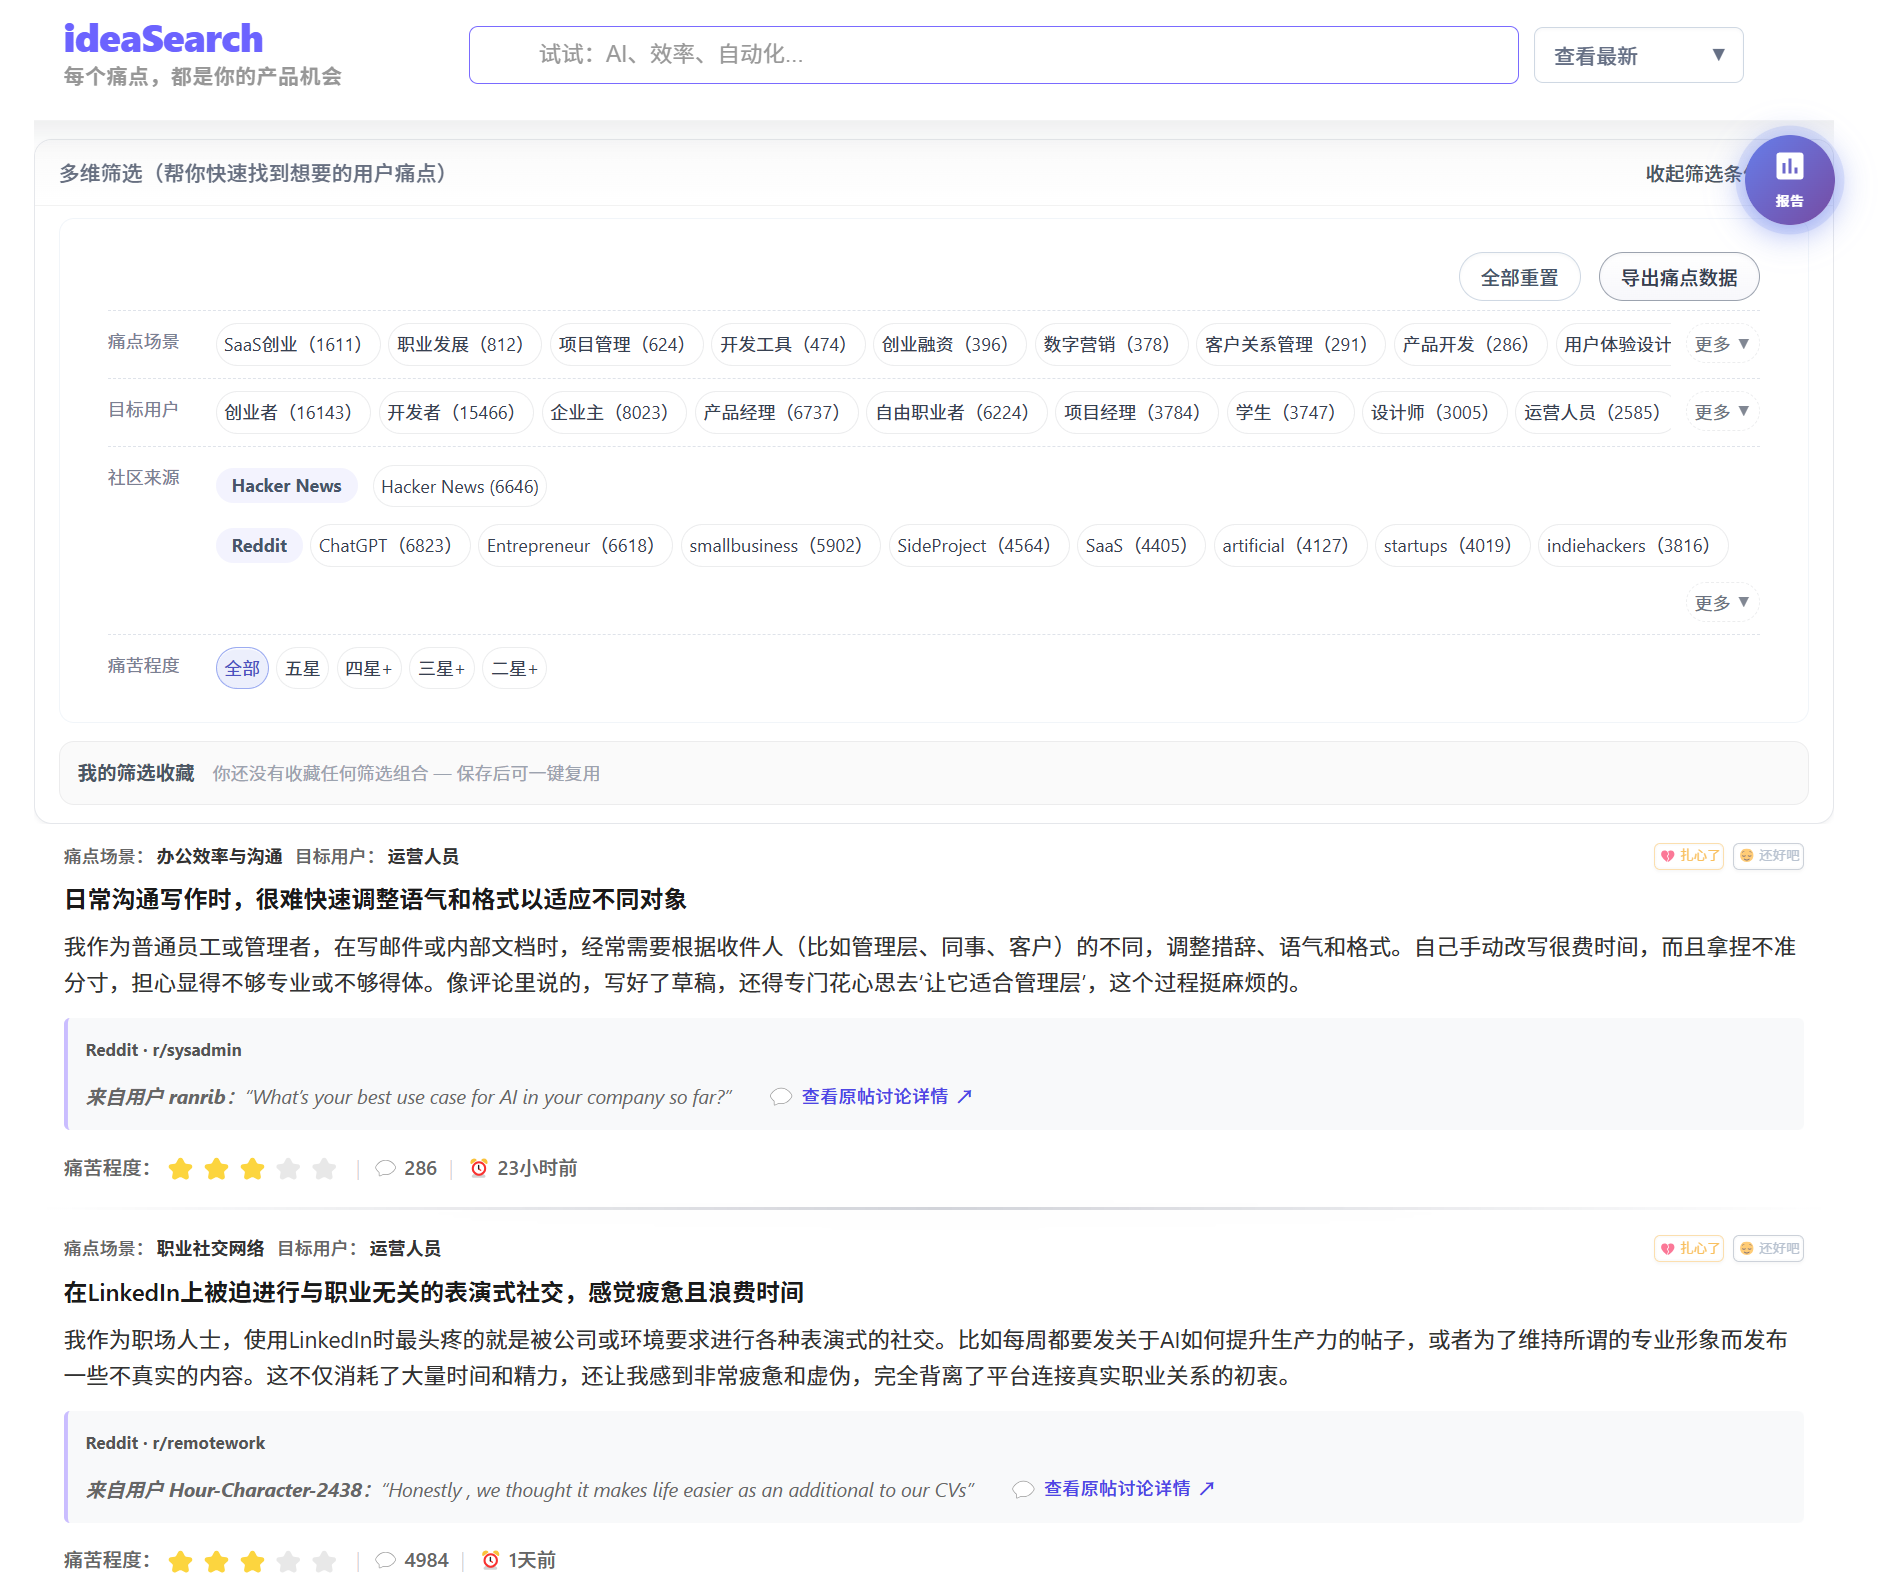Click the comment bubble icon beside 4984
This screenshot has height=1593, width=1880.
tap(385, 1561)
